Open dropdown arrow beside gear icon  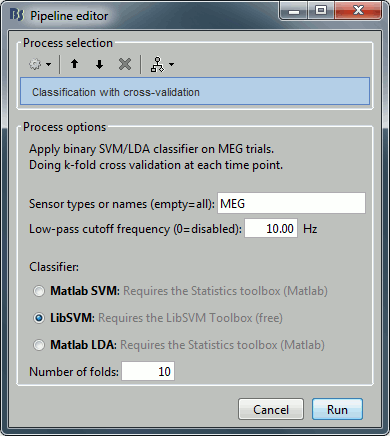49,64
